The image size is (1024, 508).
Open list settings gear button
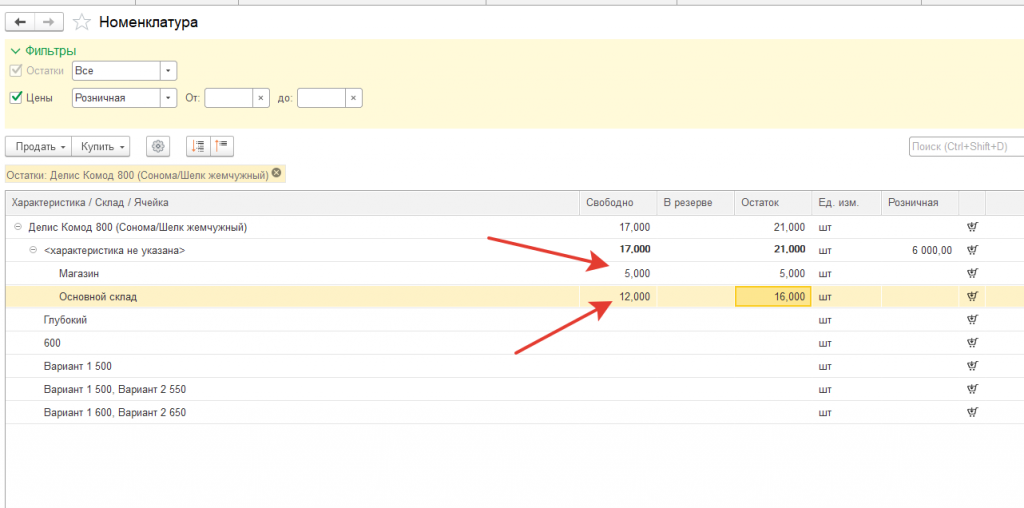tap(158, 147)
